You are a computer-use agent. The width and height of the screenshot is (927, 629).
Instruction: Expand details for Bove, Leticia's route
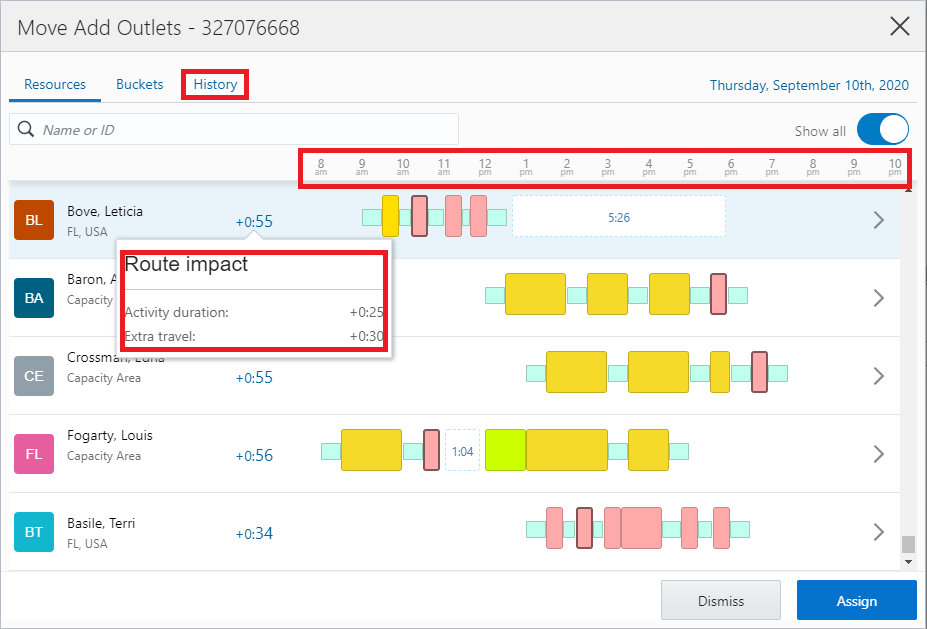click(879, 219)
